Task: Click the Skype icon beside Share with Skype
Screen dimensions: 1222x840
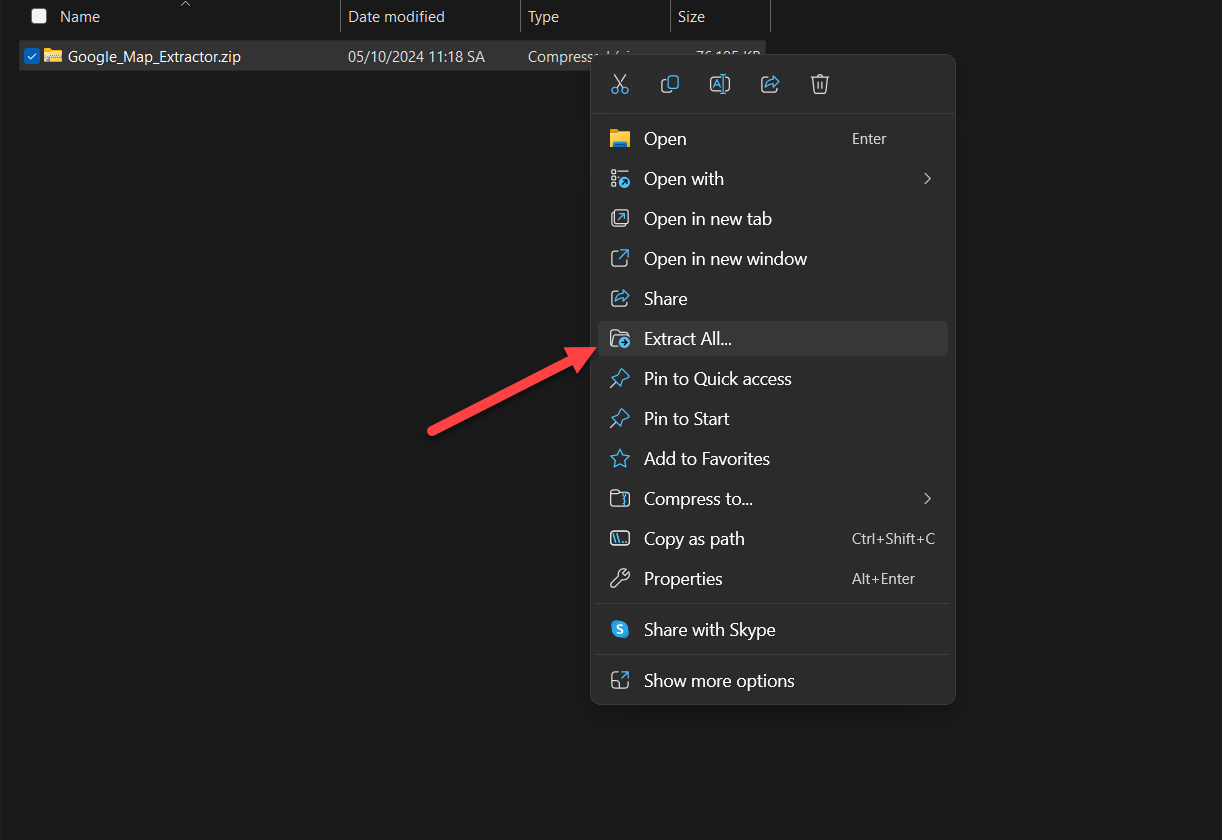Action: pyautogui.click(x=620, y=629)
